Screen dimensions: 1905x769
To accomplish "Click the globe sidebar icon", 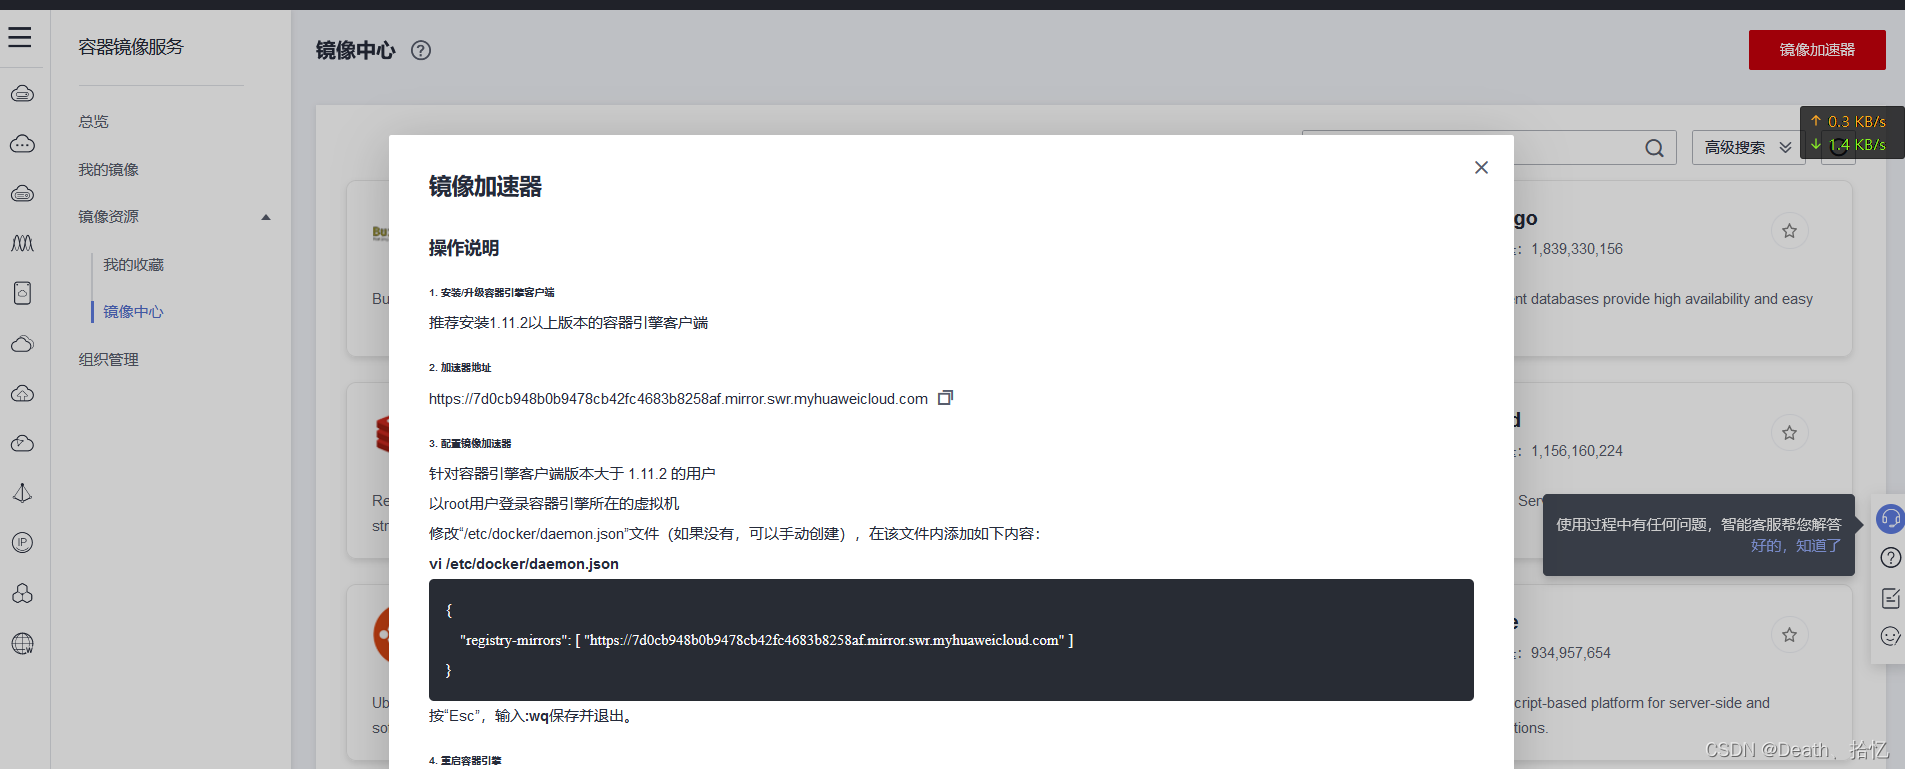I will tap(22, 643).
